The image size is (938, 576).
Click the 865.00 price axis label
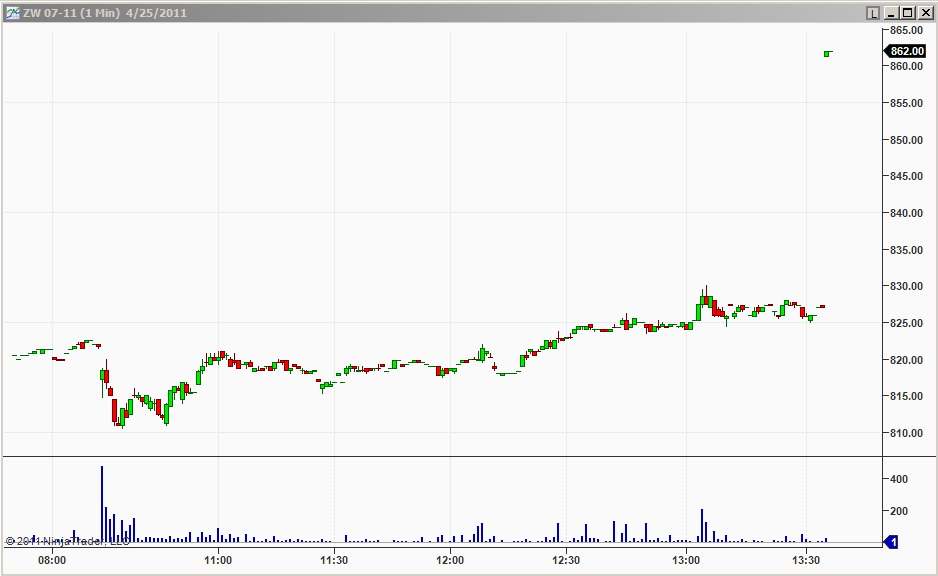point(906,30)
